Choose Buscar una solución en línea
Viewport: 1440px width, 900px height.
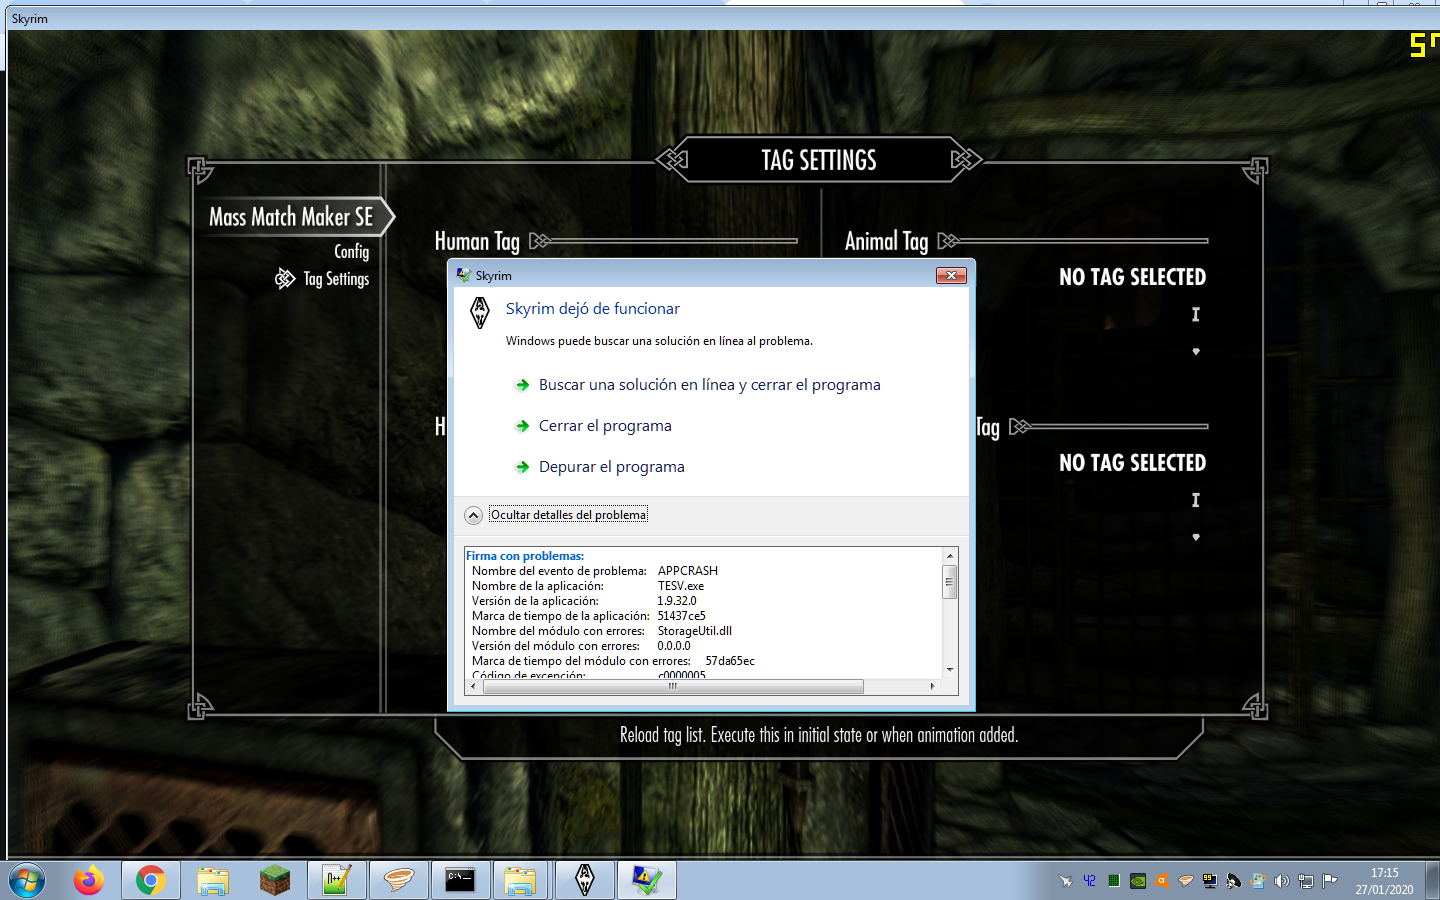709,385
